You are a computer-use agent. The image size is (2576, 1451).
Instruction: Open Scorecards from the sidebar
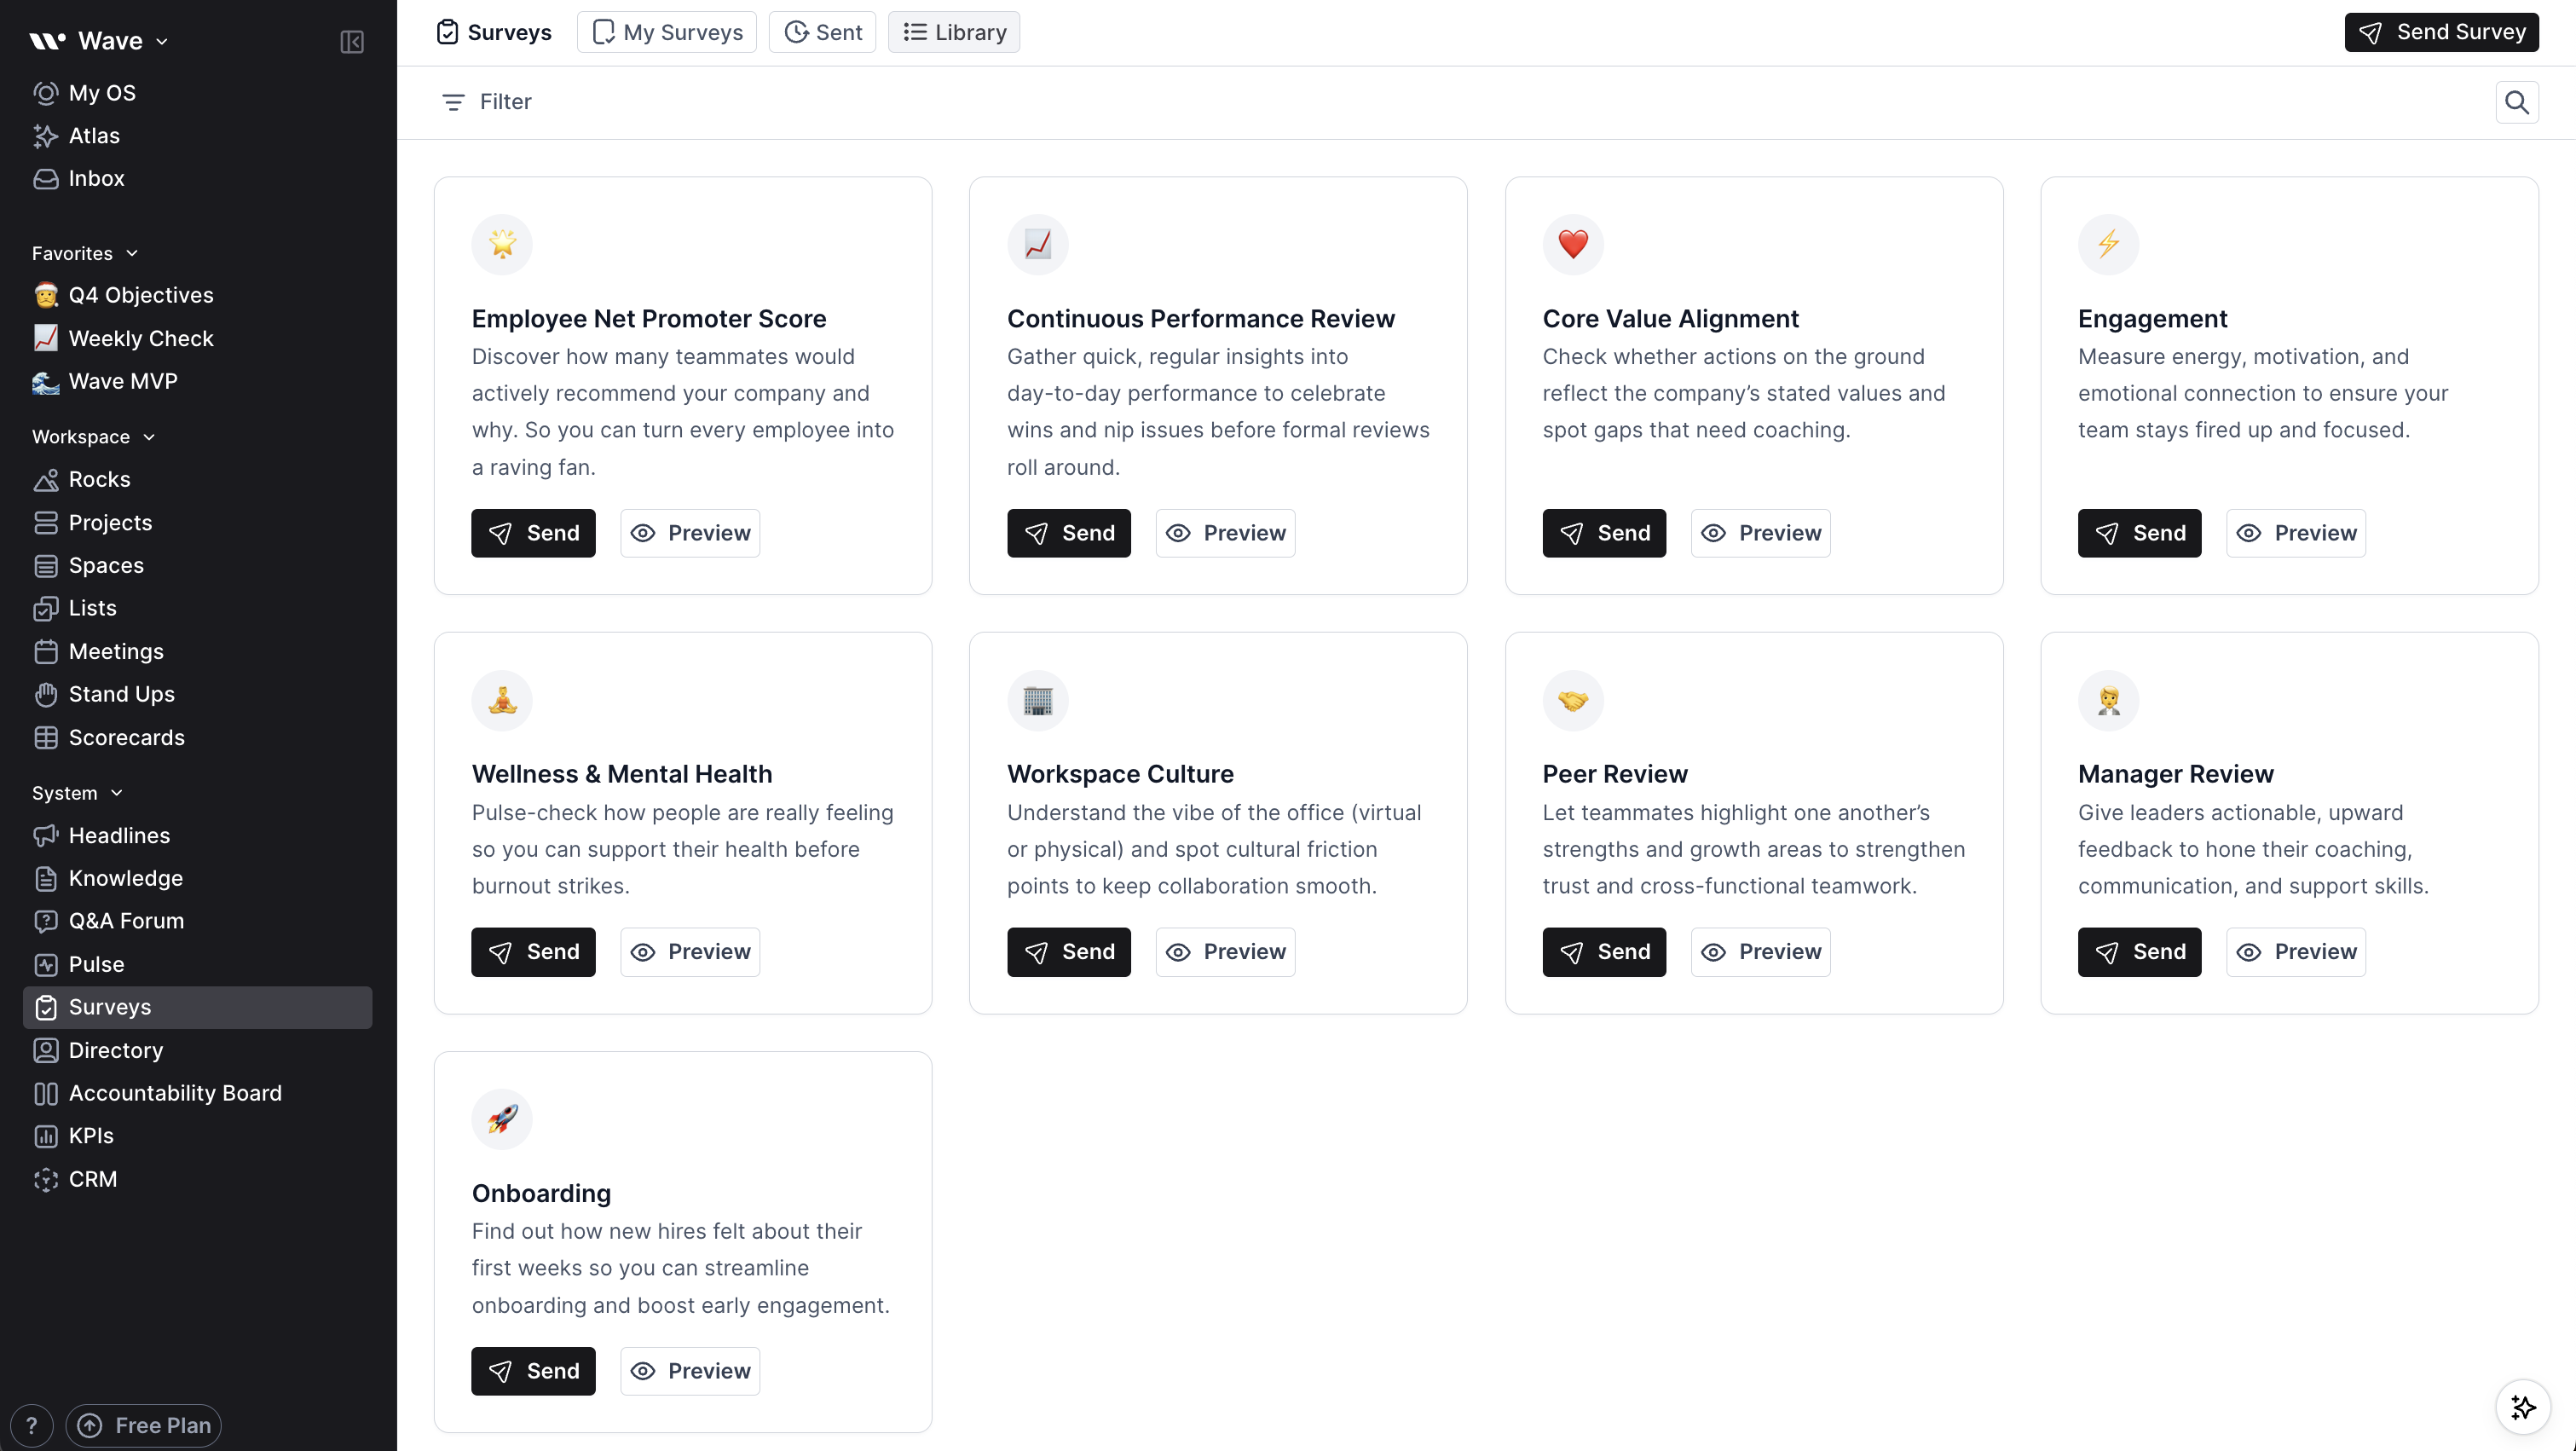[126, 737]
